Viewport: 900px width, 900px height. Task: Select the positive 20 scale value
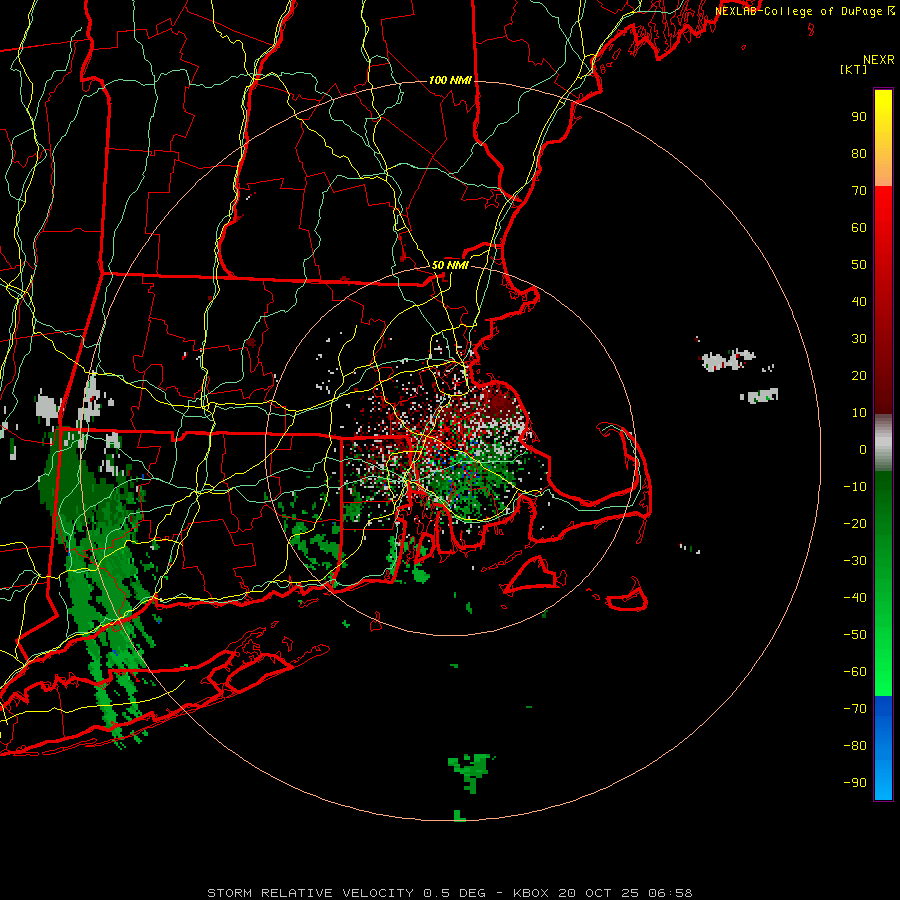tap(859, 375)
